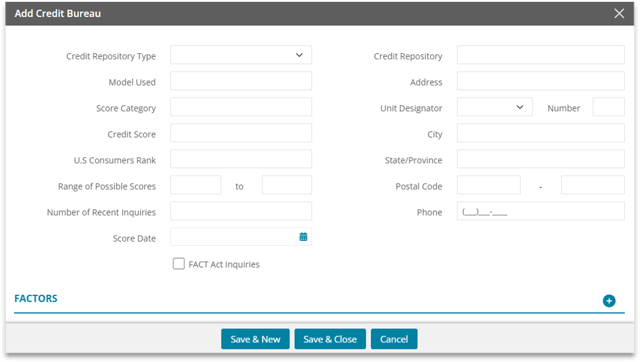640x362 pixels.
Task: Click the State/Province field
Action: 541,159
